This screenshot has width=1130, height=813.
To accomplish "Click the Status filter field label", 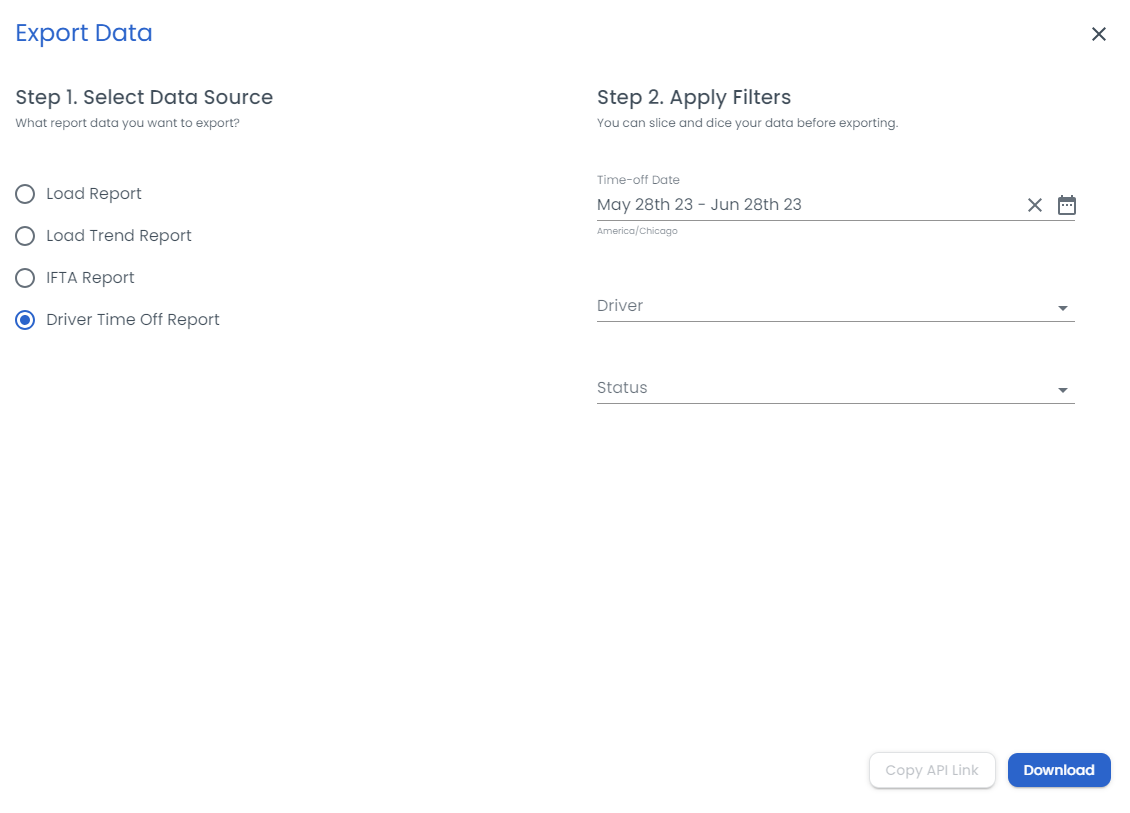I will 622,388.
